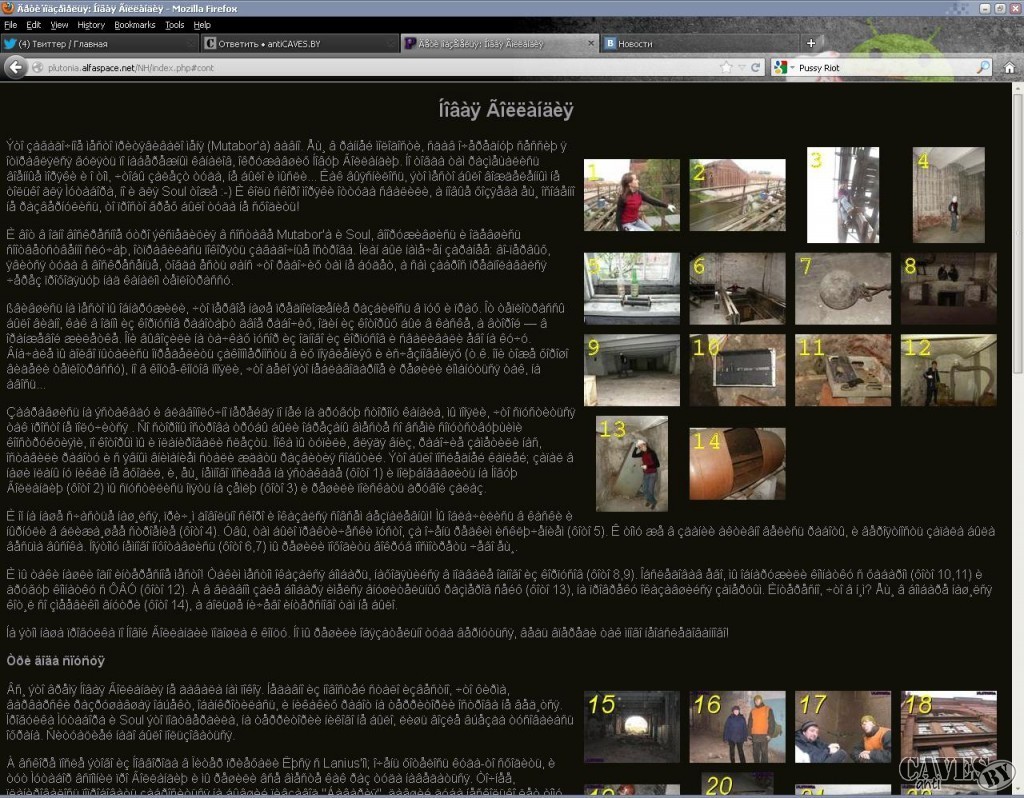Click the Twitter bird icon on first tab
Viewport: 1024px width, 798px height.
point(10,44)
